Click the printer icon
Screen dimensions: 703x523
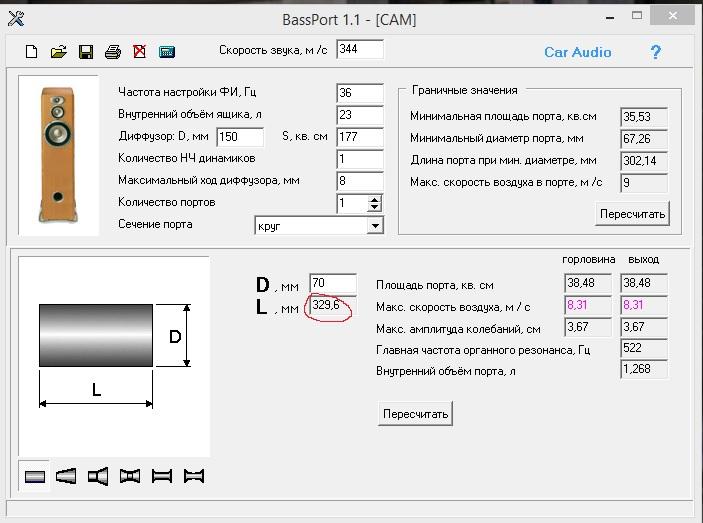click(x=113, y=51)
